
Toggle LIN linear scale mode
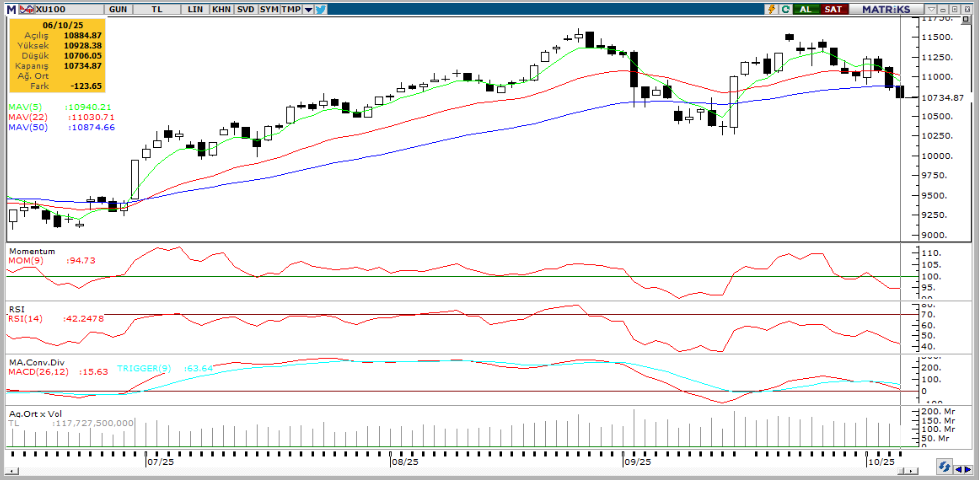tap(194, 8)
